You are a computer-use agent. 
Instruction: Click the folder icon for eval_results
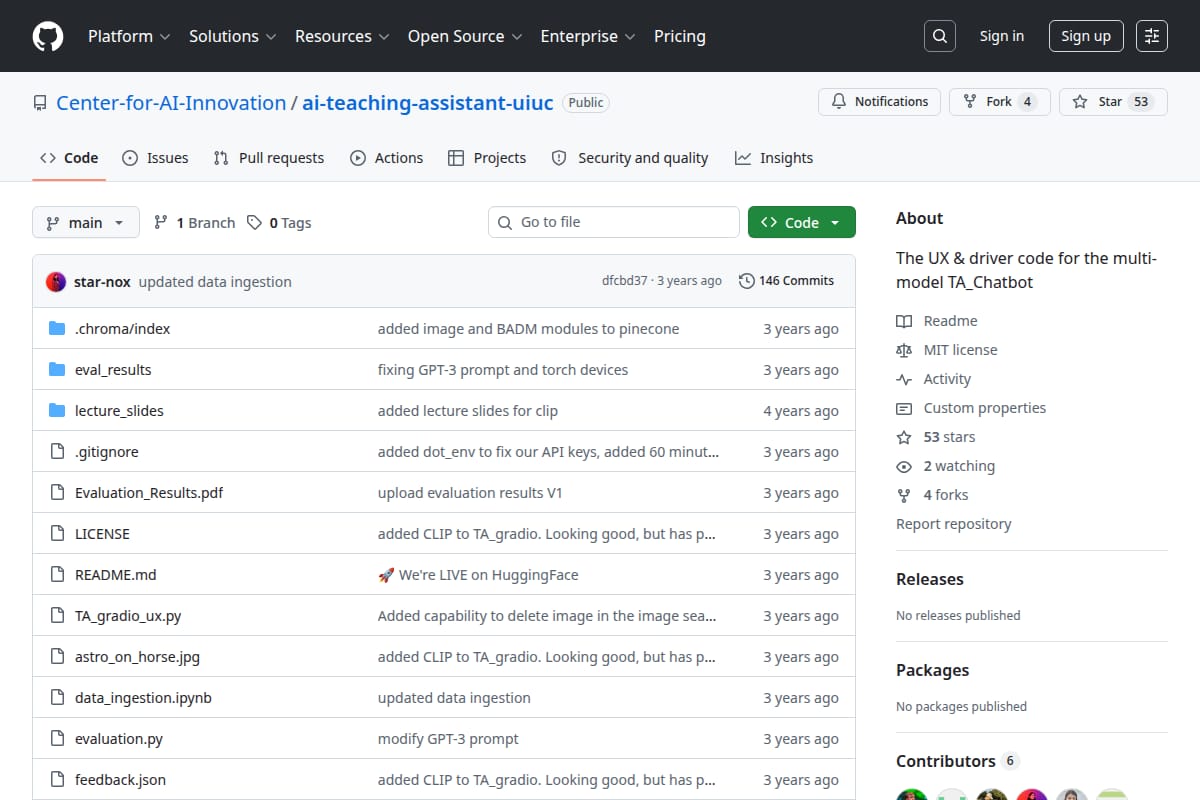[x=57, y=370]
